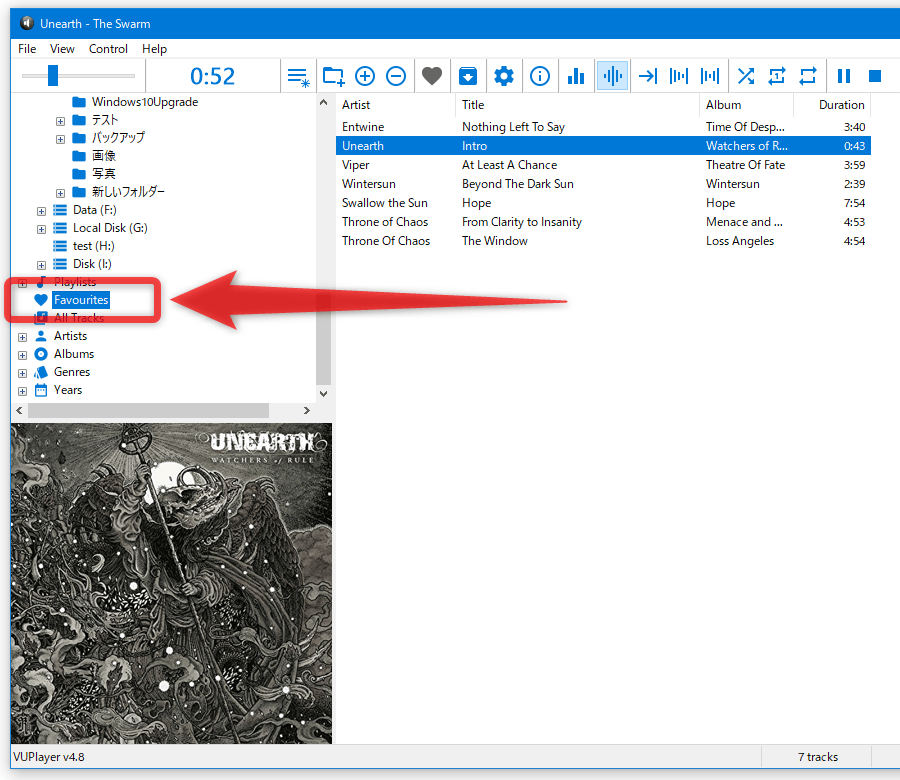Click the Windows10Upgrade folder icon
The image size is (900, 780).
(x=79, y=102)
